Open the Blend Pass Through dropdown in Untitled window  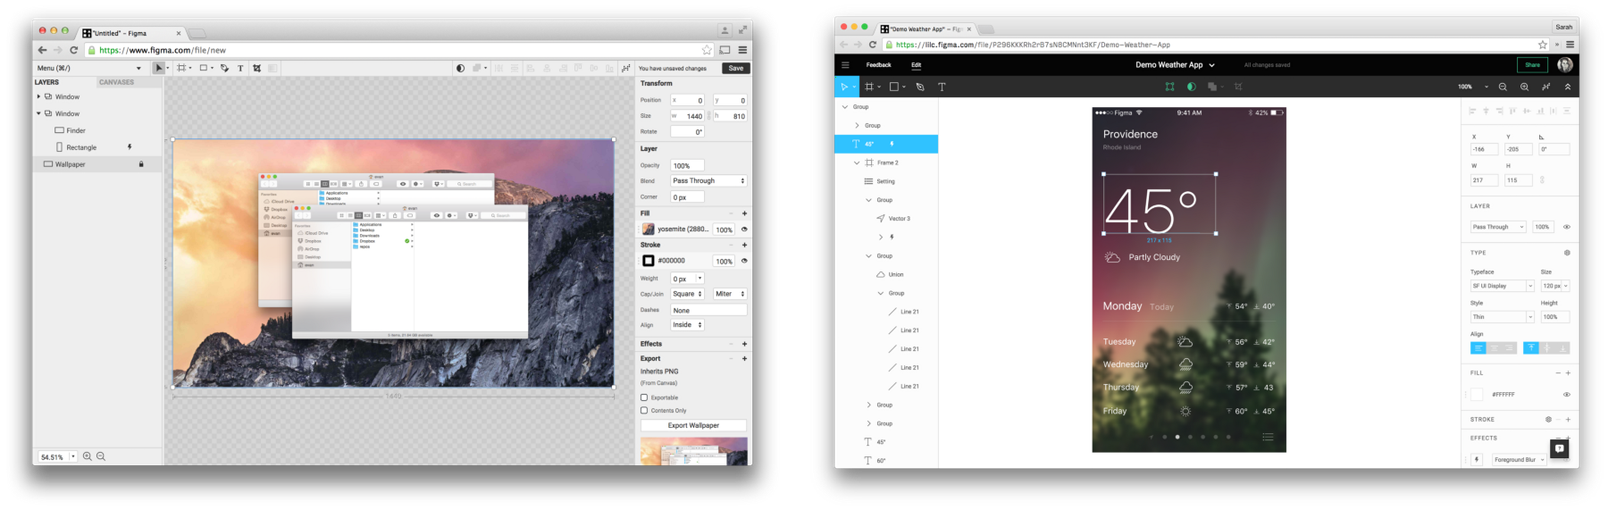(x=709, y=181)
